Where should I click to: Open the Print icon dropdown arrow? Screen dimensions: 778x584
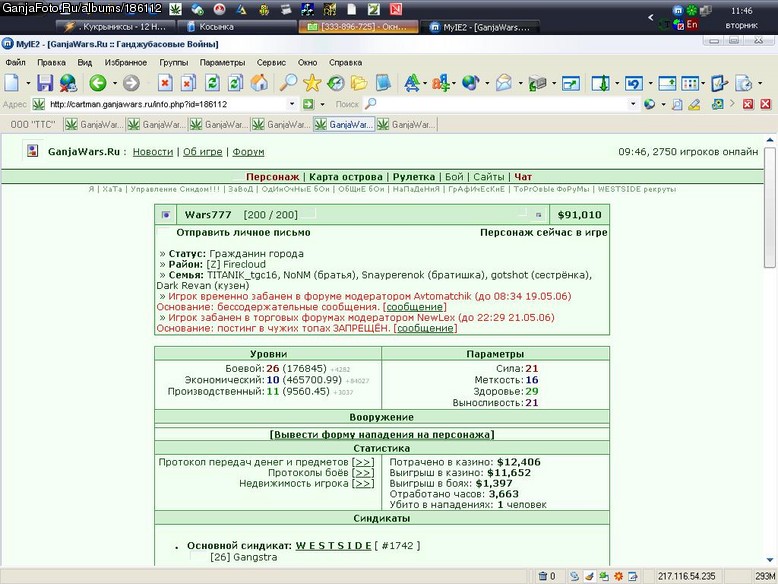pyautogui.click(x=554, y=83)
